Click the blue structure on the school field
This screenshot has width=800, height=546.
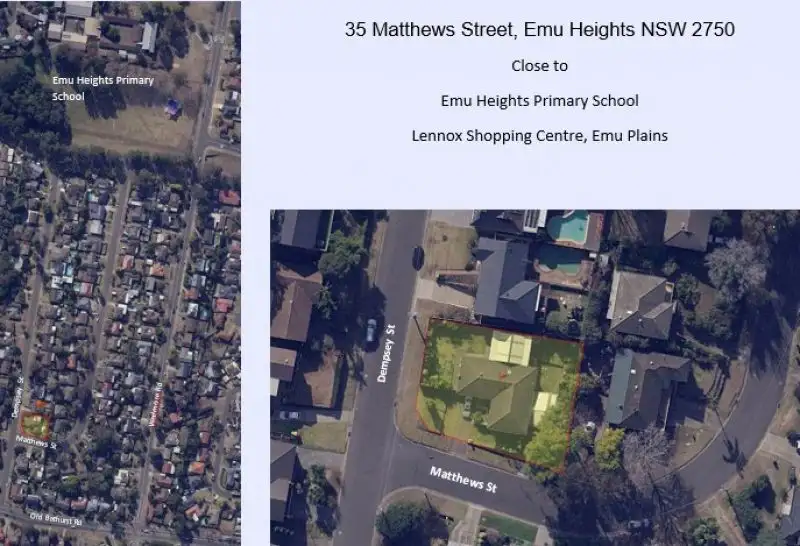coord(173,107)
